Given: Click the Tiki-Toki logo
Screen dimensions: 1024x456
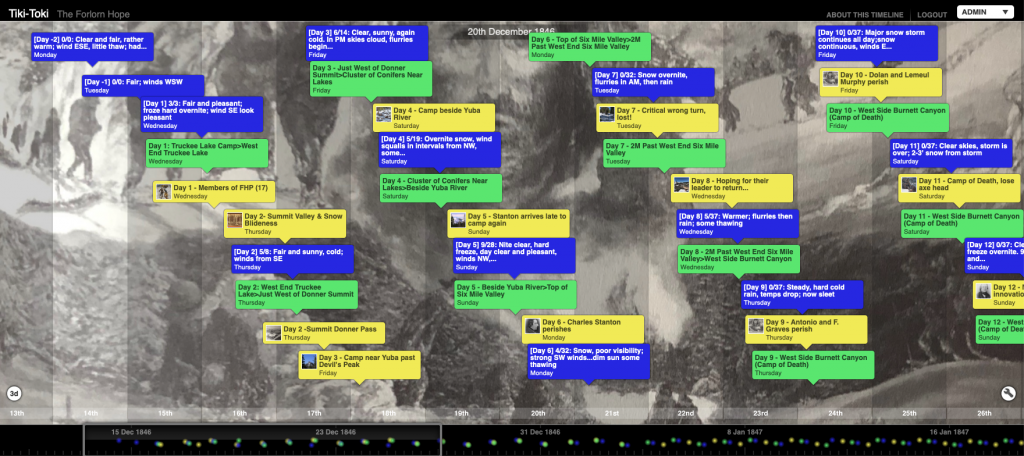Looking at the screenshot, I should click(26, 14).
